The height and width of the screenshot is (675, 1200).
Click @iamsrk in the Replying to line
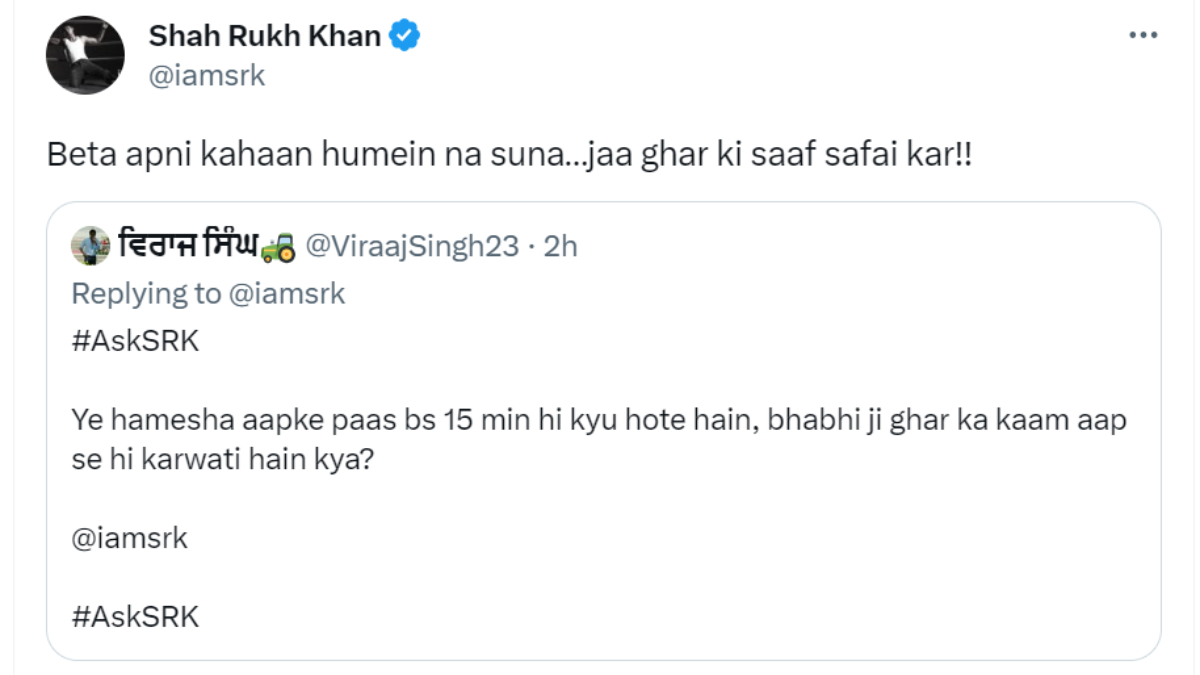click(x=287, y=293)
